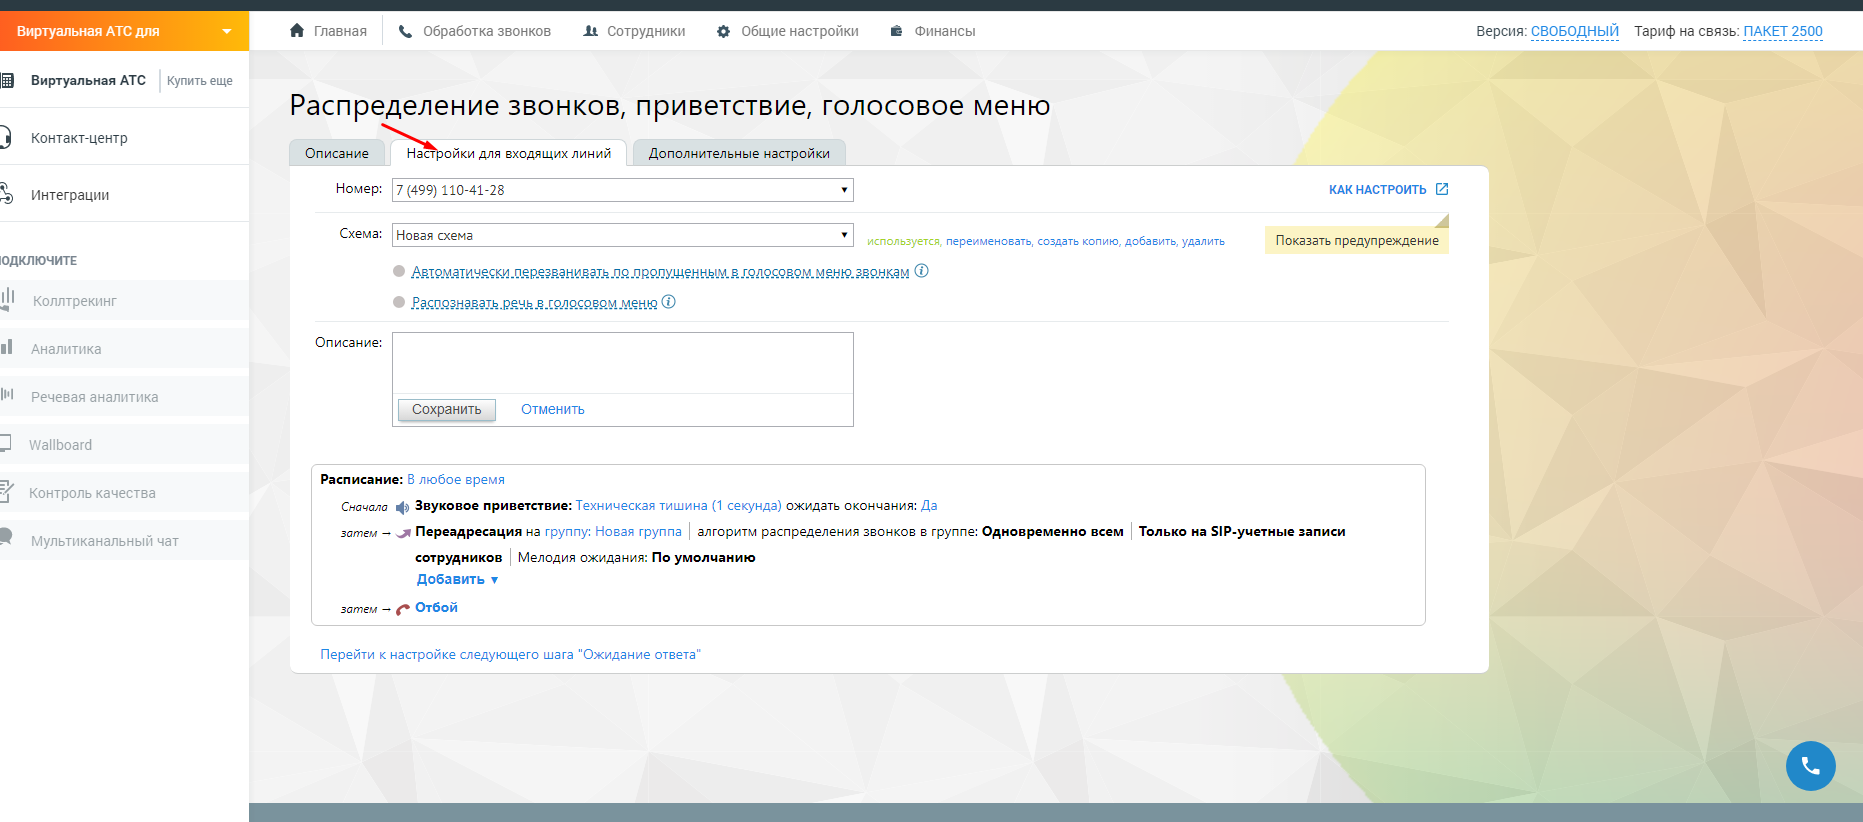
Task: Click home icon next to Главная
Action: 297,31
